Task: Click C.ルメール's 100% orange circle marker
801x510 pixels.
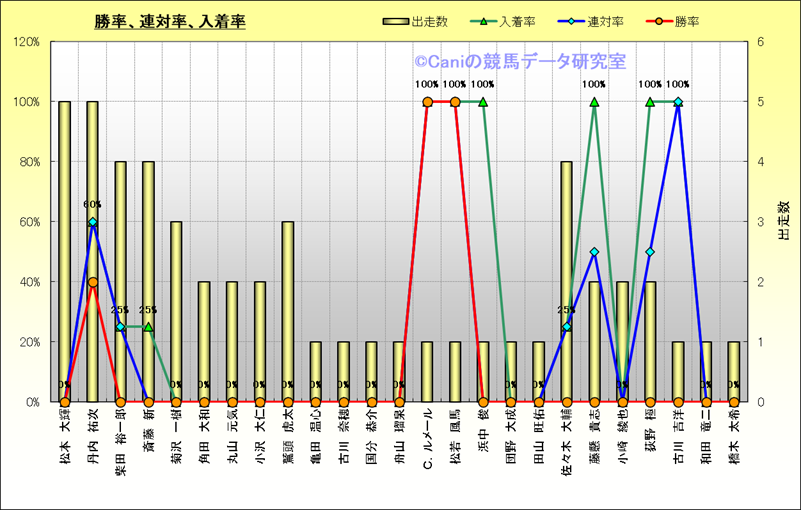Action: [427, 102]
